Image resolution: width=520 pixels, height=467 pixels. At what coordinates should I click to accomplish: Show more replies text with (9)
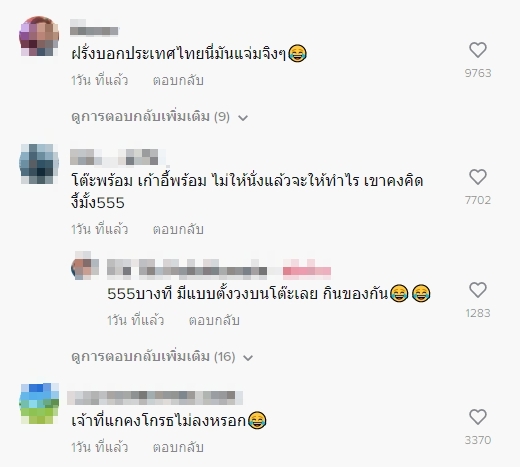coord(150,117)
